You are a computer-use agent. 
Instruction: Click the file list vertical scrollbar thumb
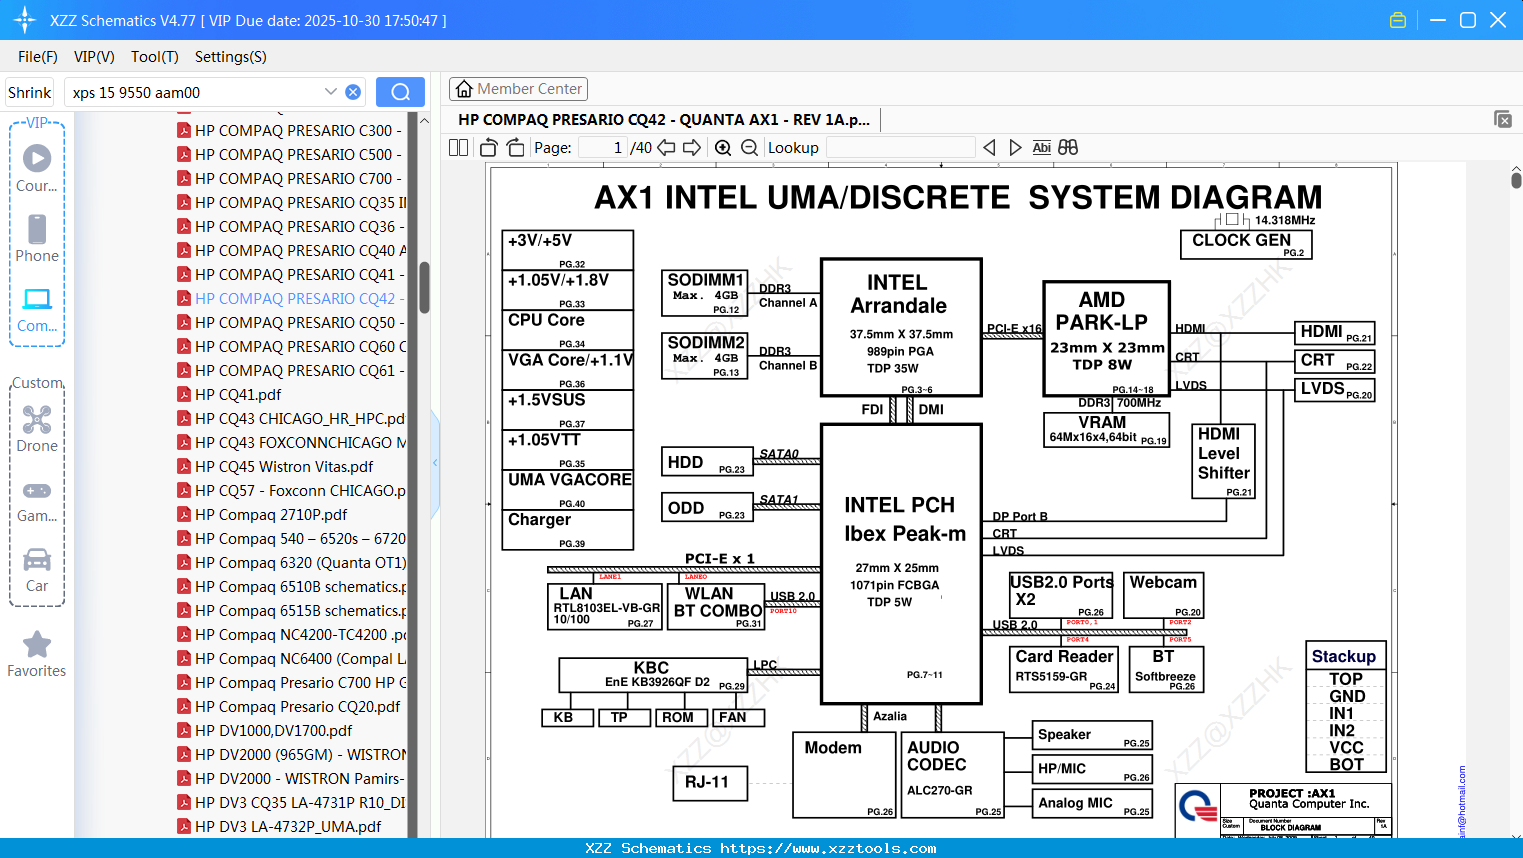(x=424, y=287)
